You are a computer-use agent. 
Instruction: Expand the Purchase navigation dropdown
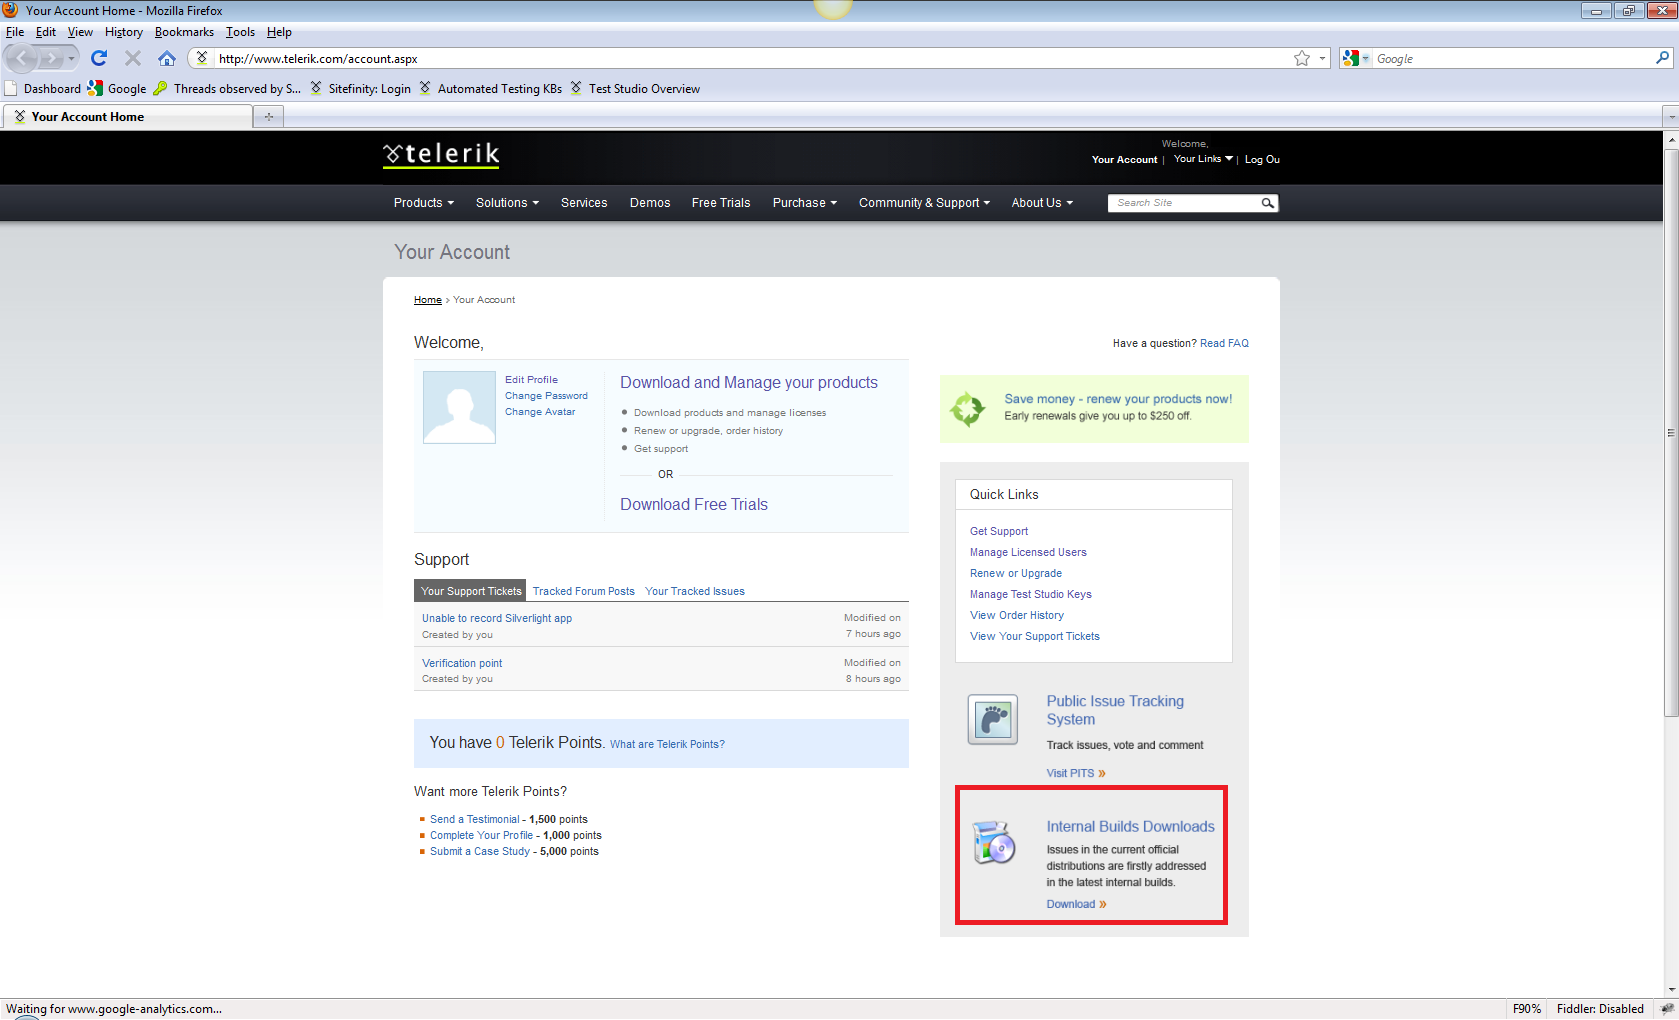tap(805, 203)
